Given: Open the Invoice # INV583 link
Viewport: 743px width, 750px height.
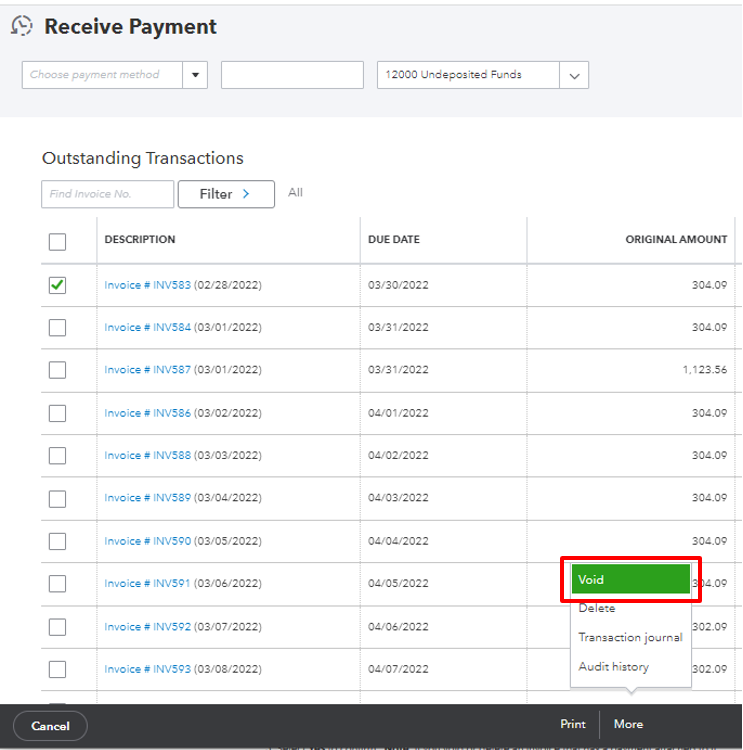Looking at the screenshot, I should click(147, 285).
